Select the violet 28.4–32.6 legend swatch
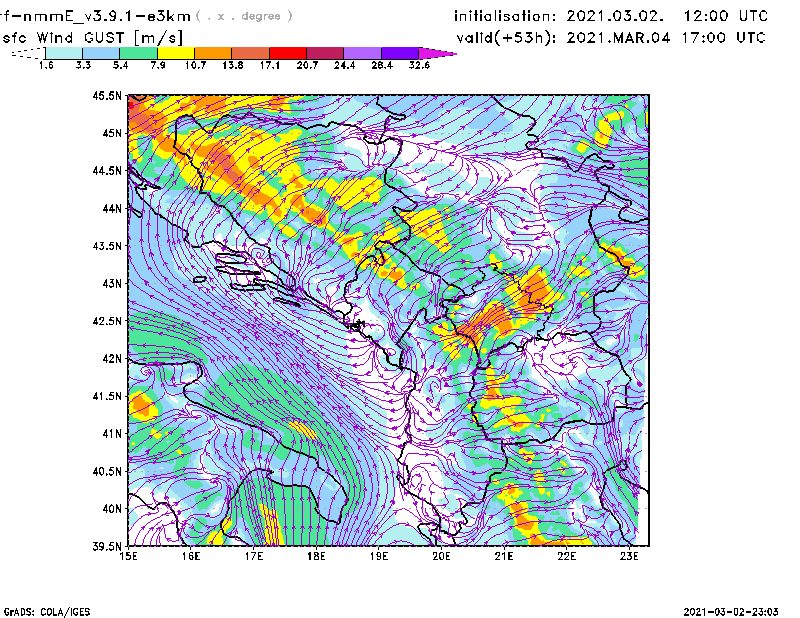Image resolution: width=800 pixels, height=618 pixels. (x=400, y=53)
